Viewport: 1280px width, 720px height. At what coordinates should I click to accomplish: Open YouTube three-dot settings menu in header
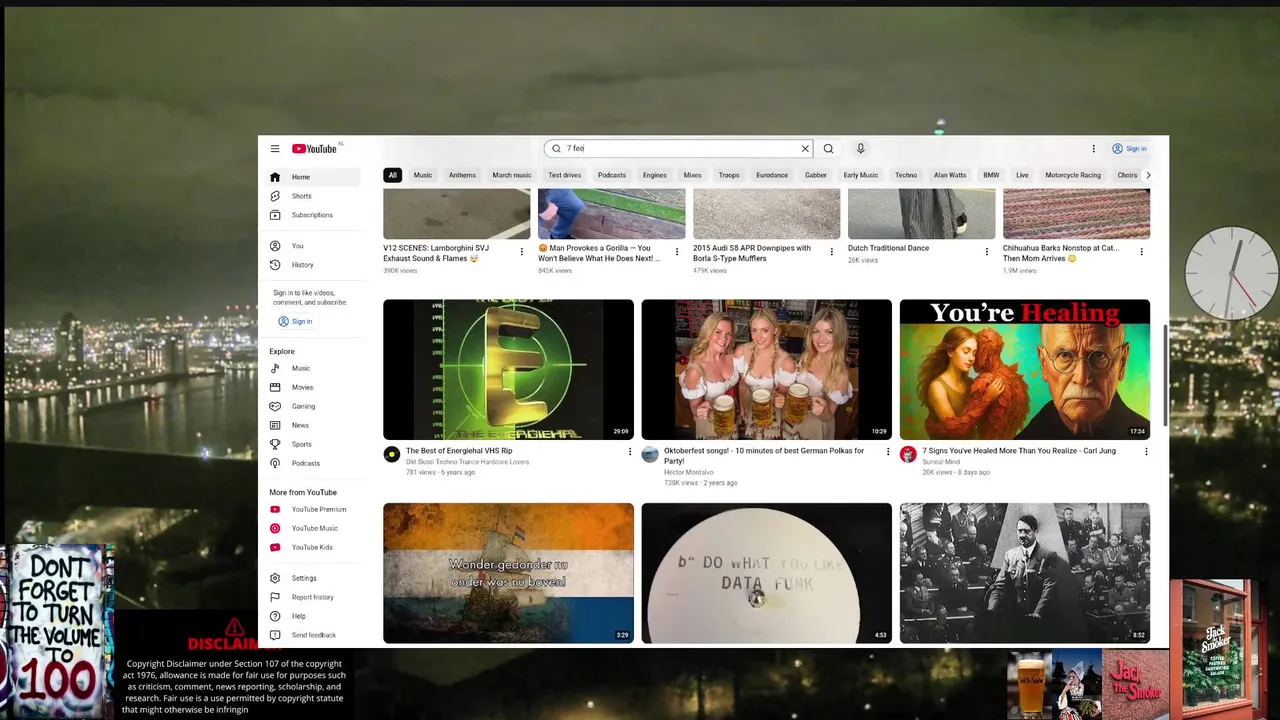1093,149
